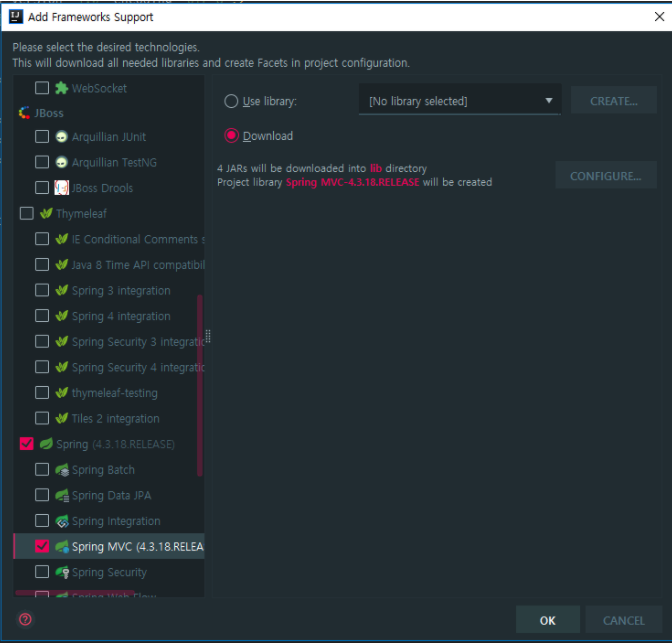Image resolution: width=672 pixels, height=643 pixels.
Task: Click the IntelliJ logo in the title bar
Action: [x=16, y=17]
